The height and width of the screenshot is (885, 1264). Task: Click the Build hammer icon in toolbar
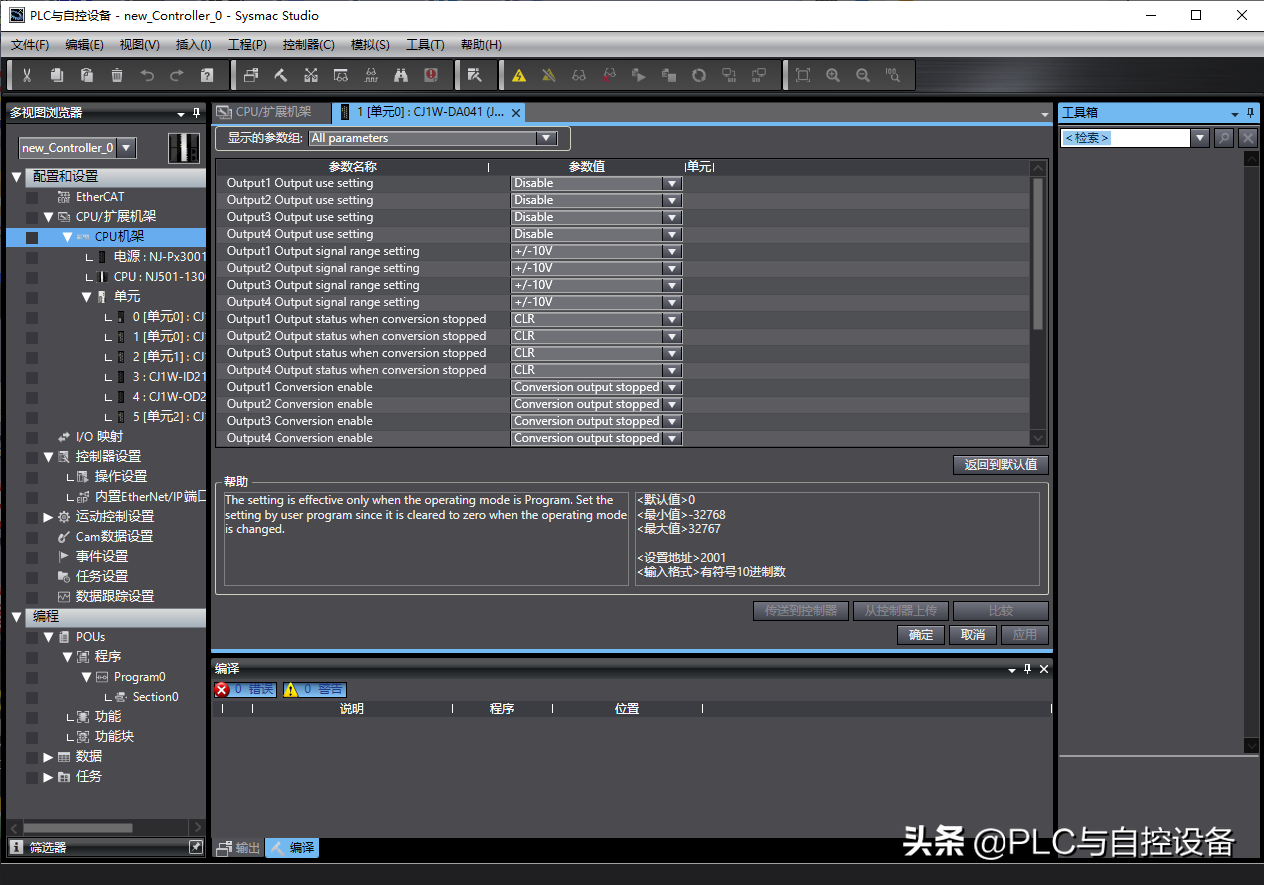281,75
